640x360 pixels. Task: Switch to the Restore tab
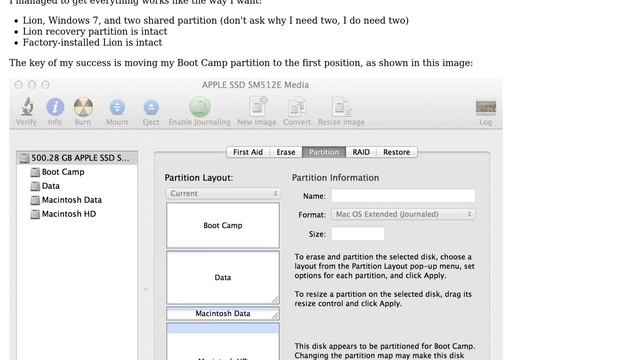(397, 152)
